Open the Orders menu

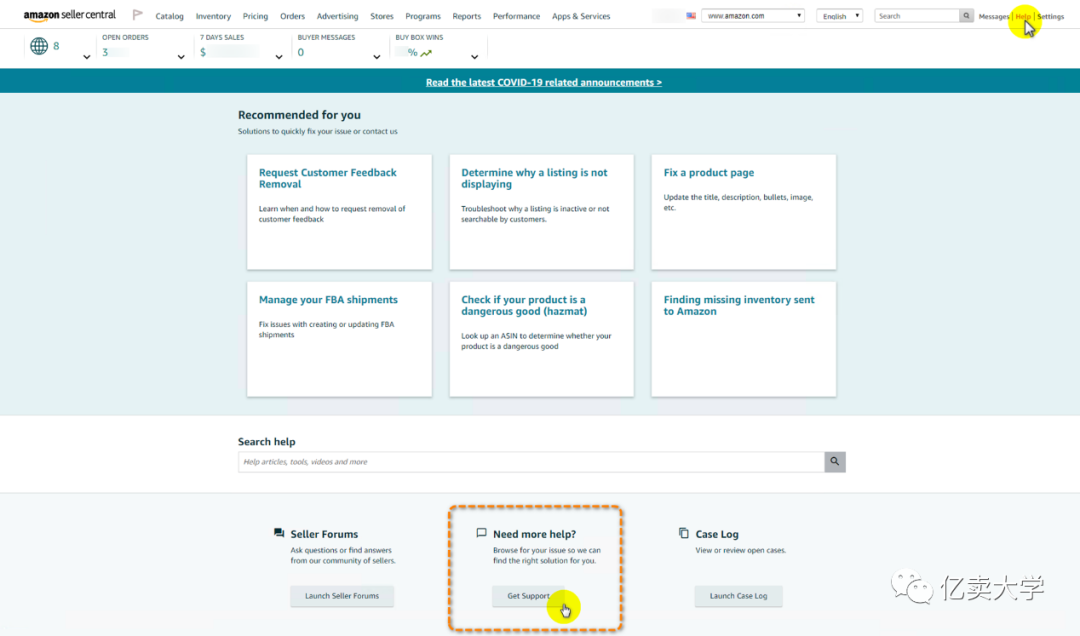293,16
